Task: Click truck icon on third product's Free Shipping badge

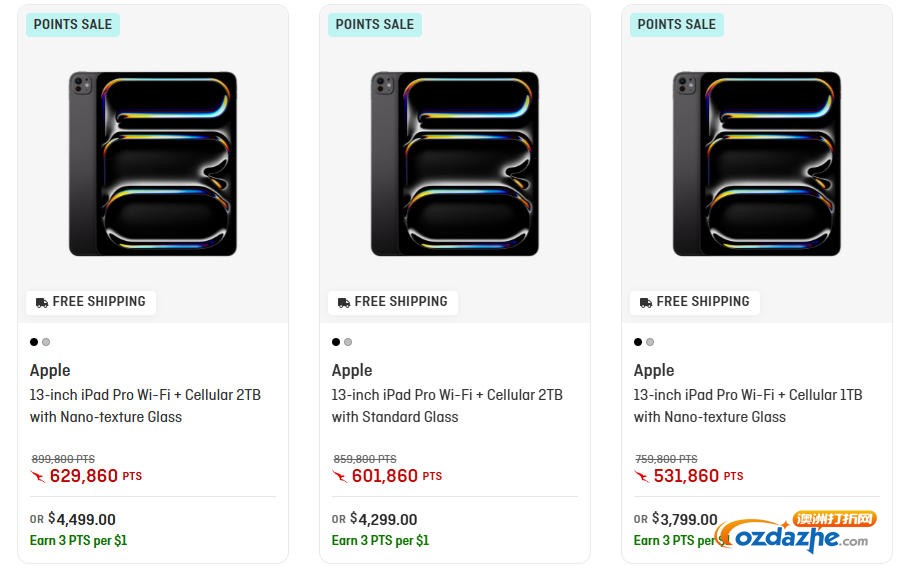Action: [x=646, y=302]
